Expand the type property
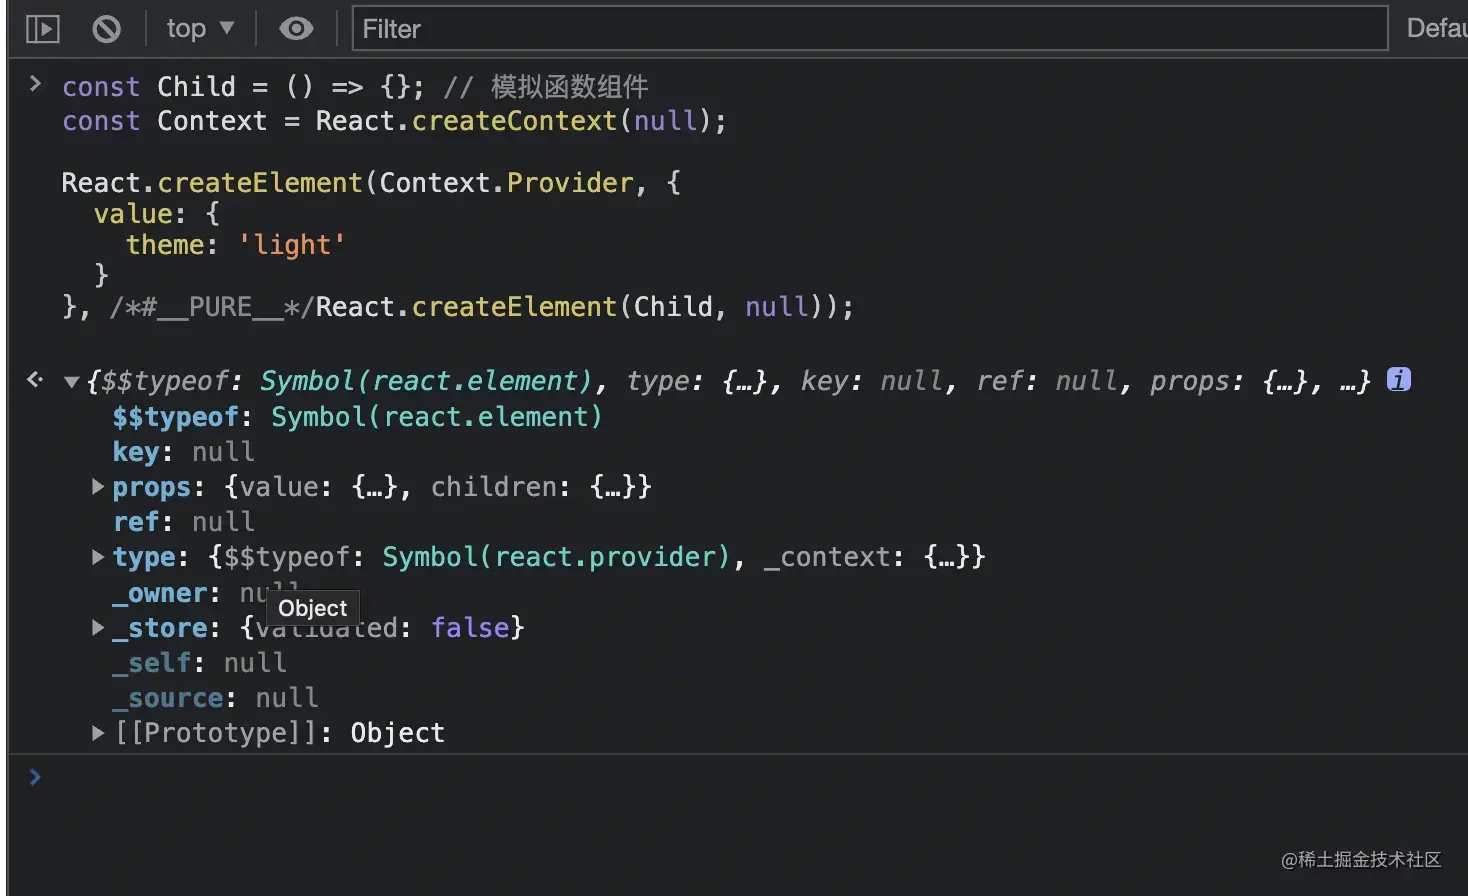This screenshot has width=1468, height=896. [97, 557]
